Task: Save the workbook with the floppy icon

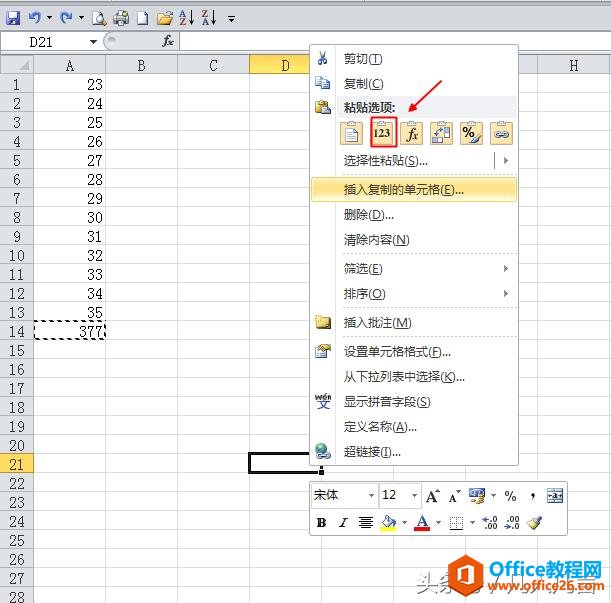Action: click(x=13, y=18)
